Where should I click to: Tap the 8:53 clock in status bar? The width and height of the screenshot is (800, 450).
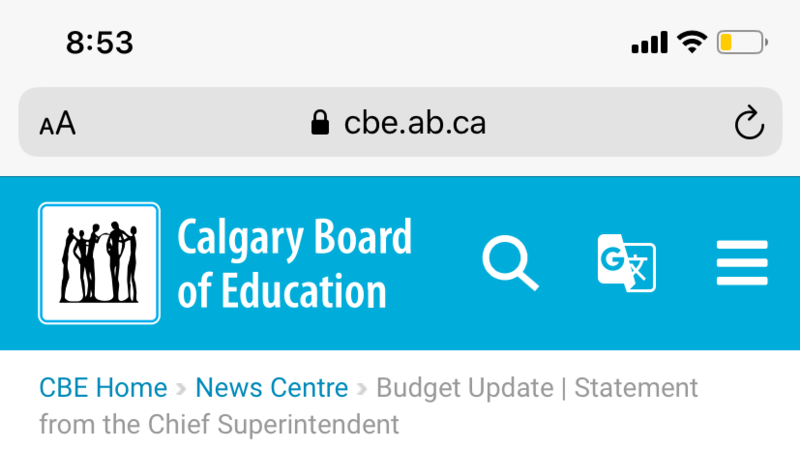click(x=99, y=42)
